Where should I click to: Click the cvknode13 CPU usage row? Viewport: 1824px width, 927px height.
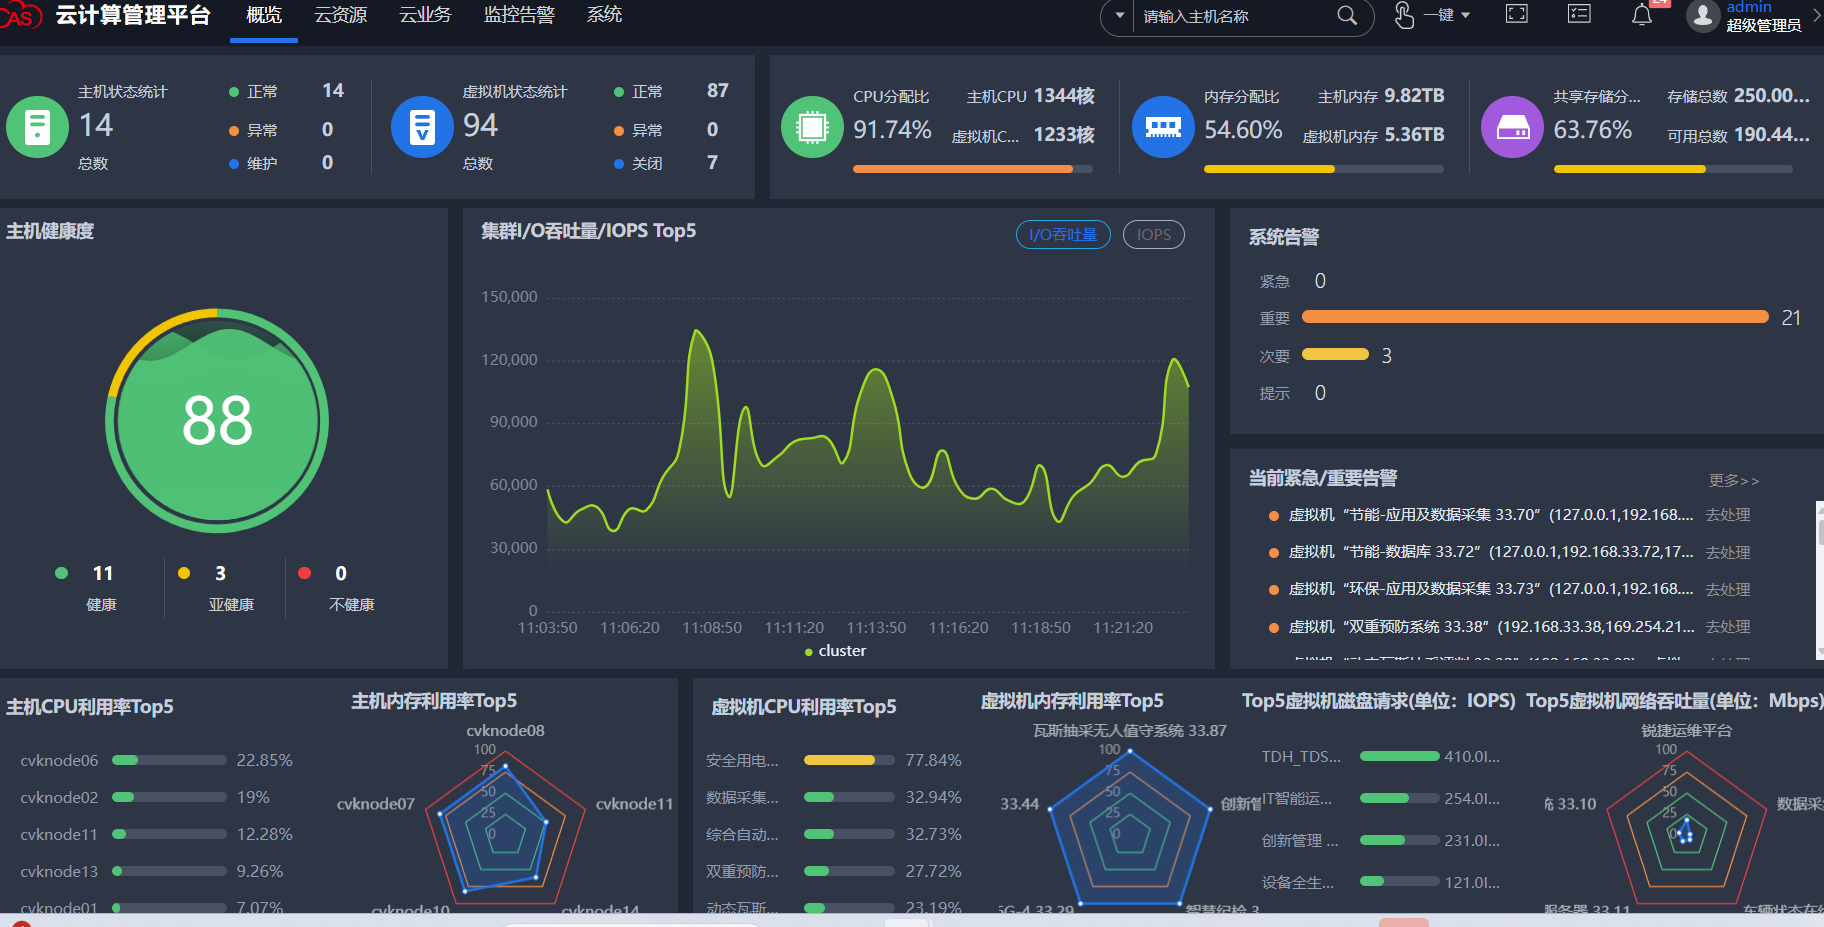click(152, 871)
